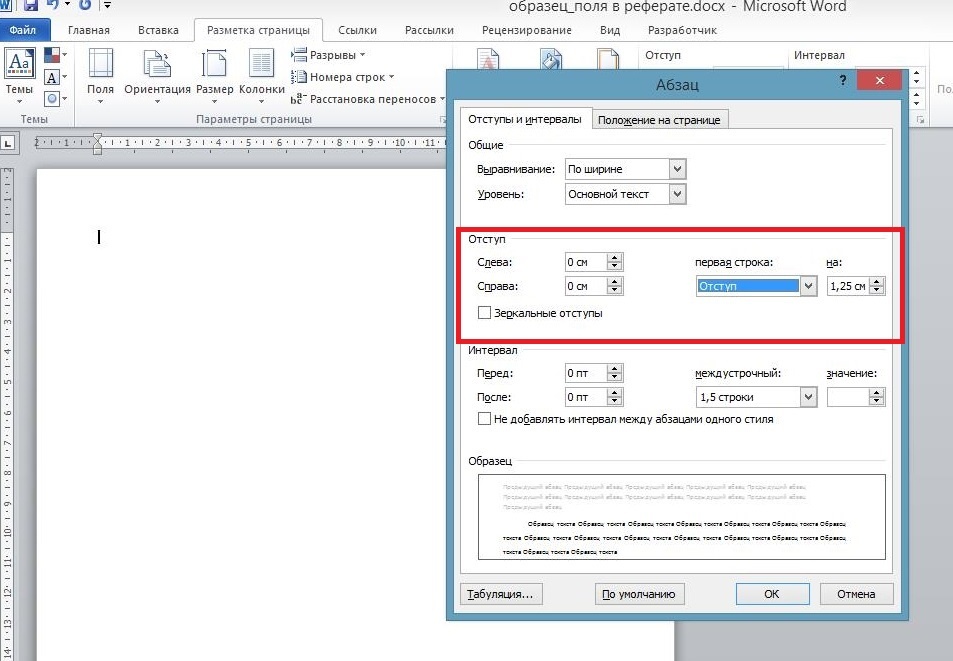The image size is (953, 661).
Task: Switch to Положение на странице tab
Action: (659, 120)
